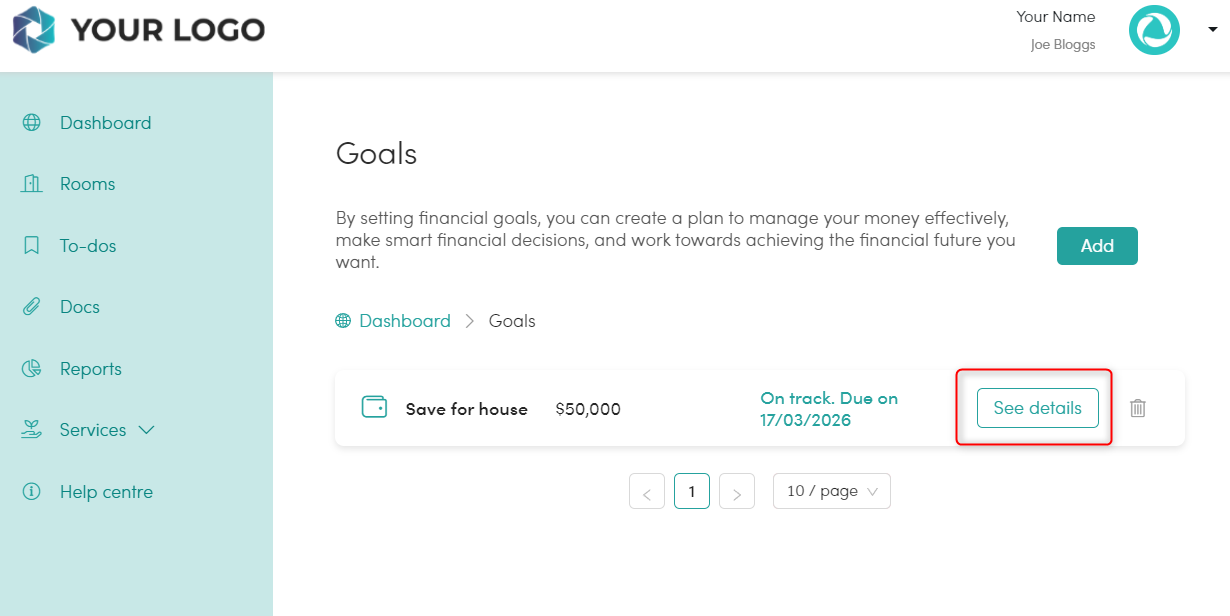Image resolution: width=1230 pixels, height=616 pixels.
Task: Click the Reports pie chart icon
Action: [x=32, y=369]
